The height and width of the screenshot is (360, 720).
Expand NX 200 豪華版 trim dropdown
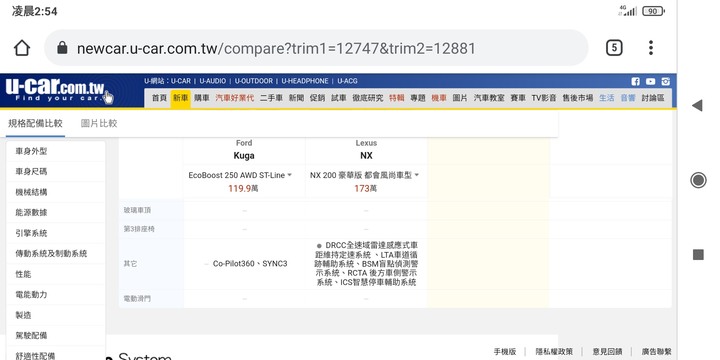click(364, 175)
